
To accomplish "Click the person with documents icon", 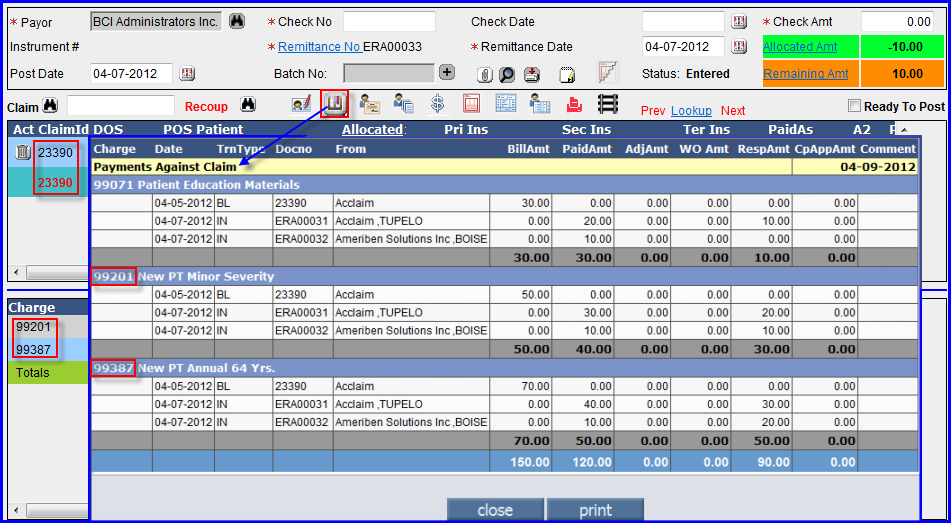I will (x=403, y=104).
